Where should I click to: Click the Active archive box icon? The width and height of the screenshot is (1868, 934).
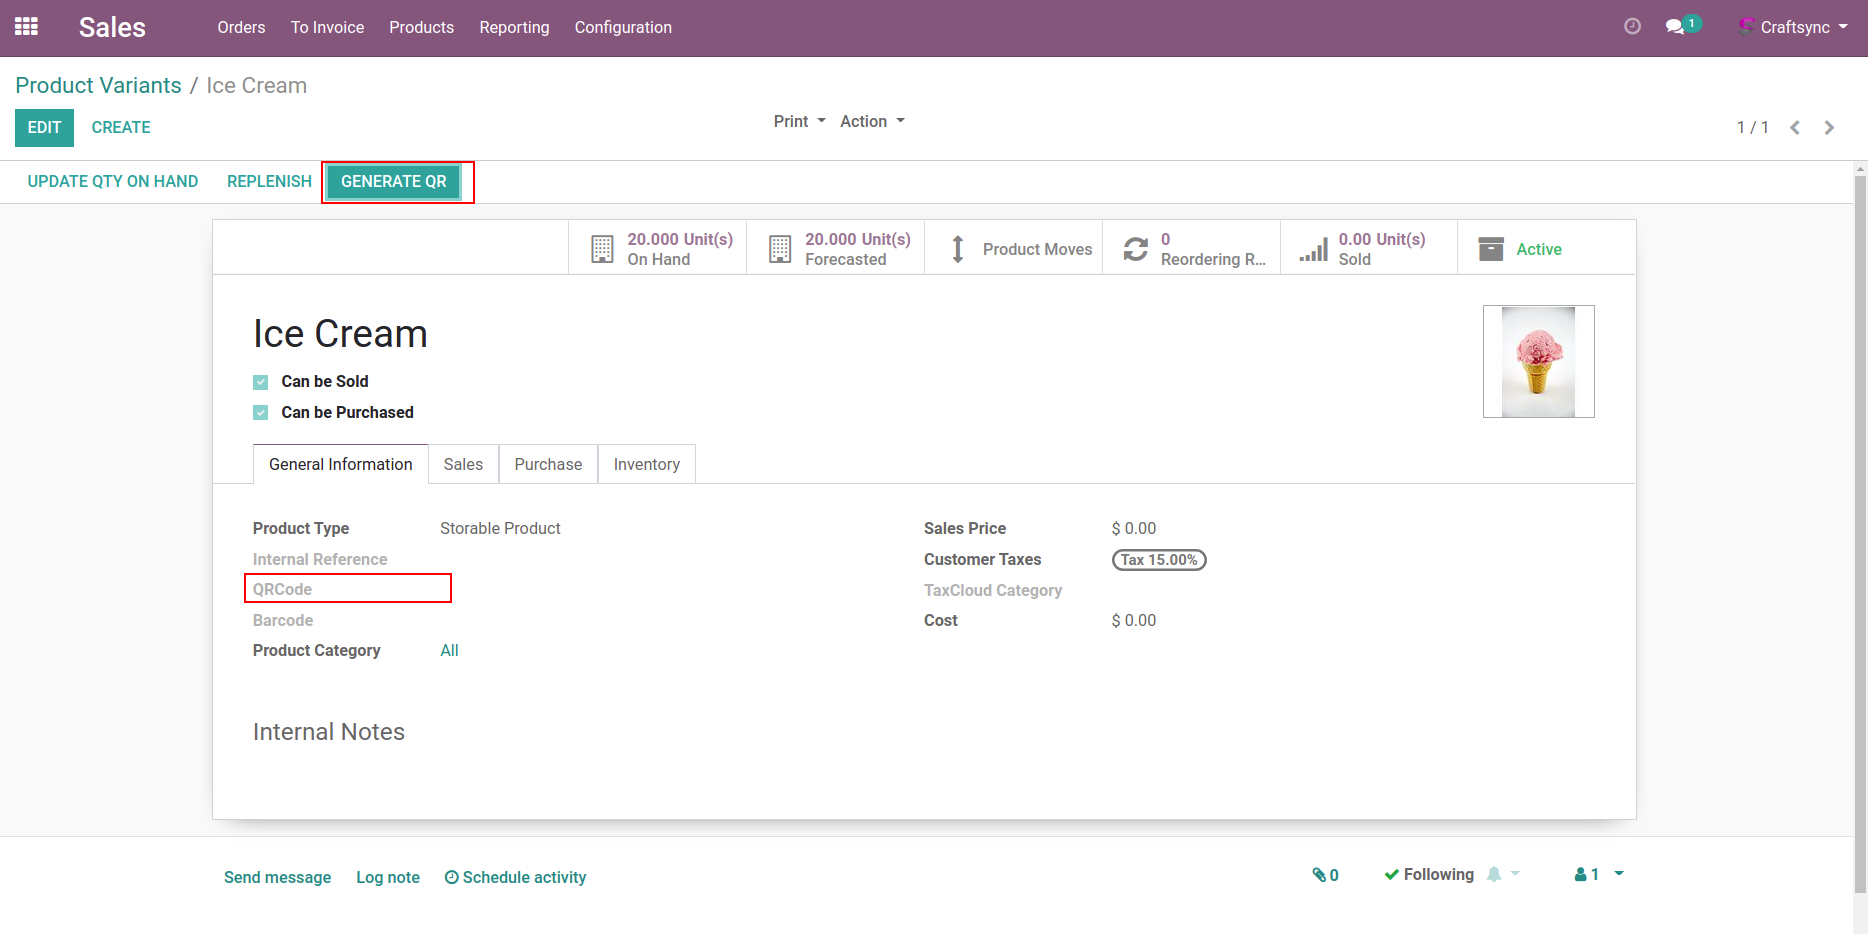1490,249
